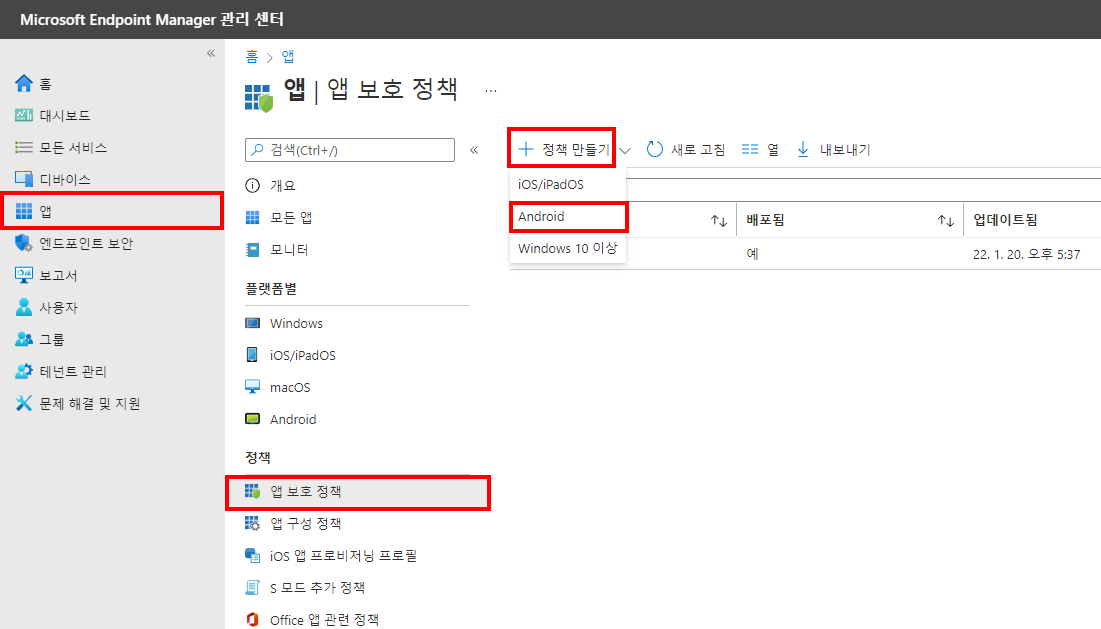Follow the Apps (앱) breadcrumb link
This screenshot has height=629, width=1101.
pos(288,57)
